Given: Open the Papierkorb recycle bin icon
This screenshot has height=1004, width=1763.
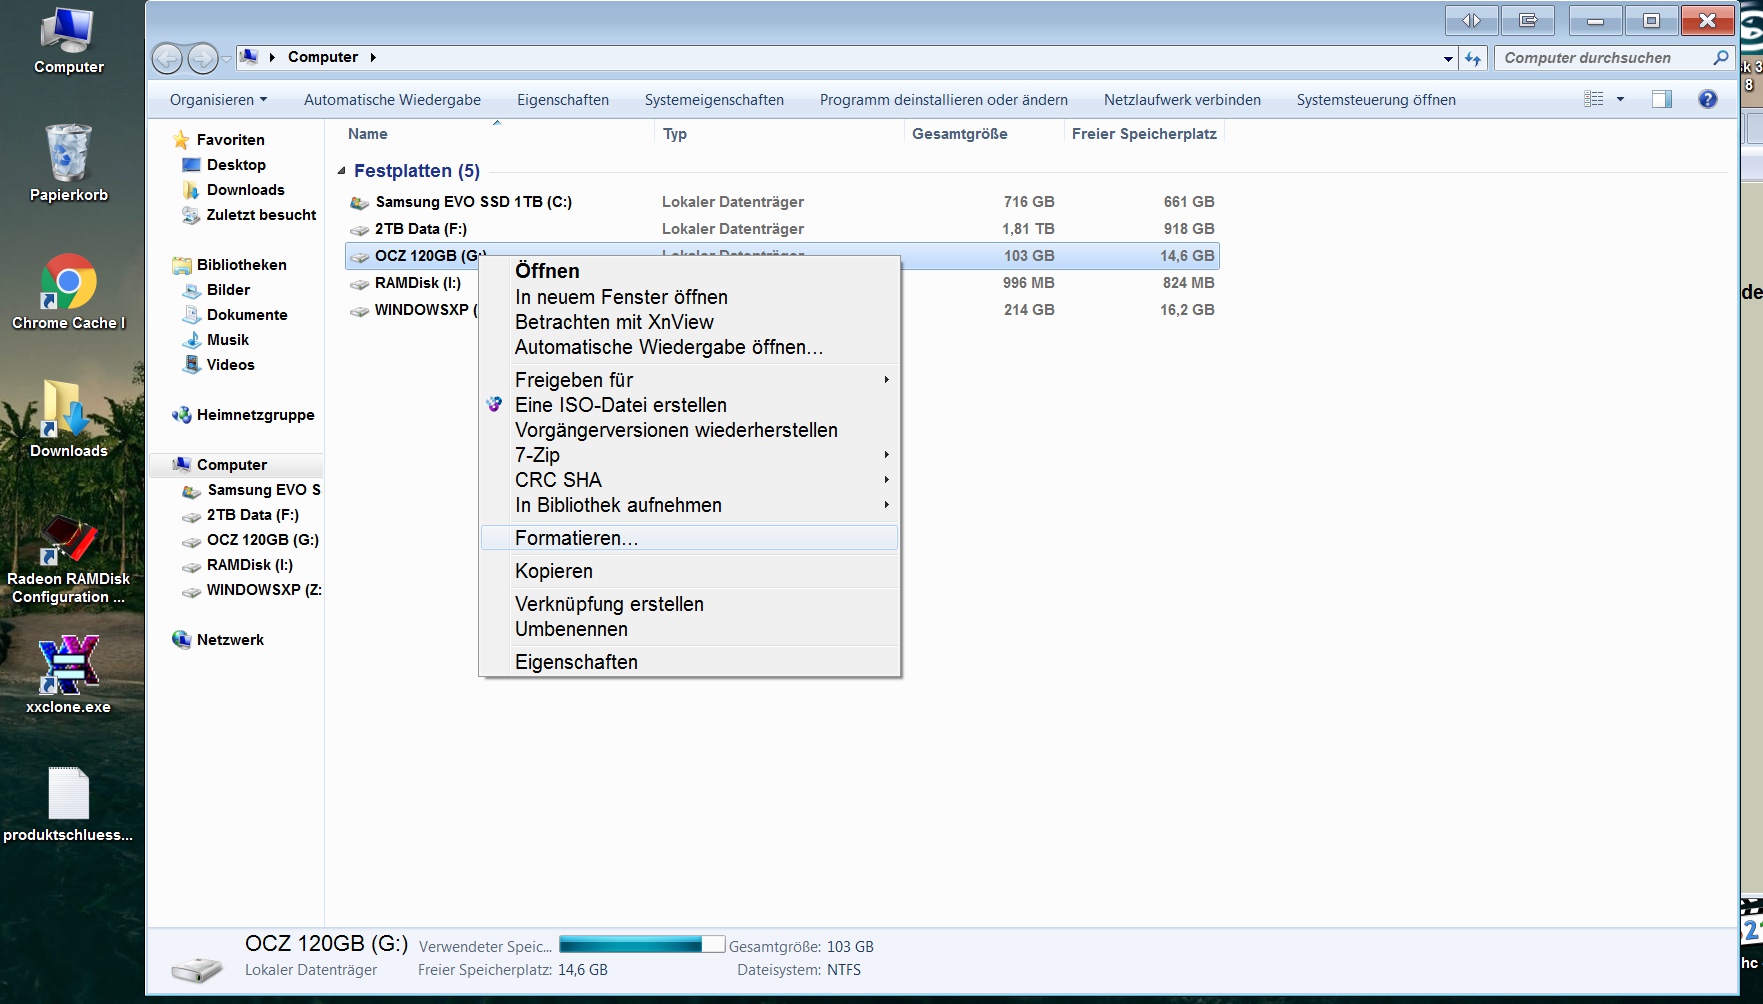Looking at the screenshot, I should pos(68,163).
